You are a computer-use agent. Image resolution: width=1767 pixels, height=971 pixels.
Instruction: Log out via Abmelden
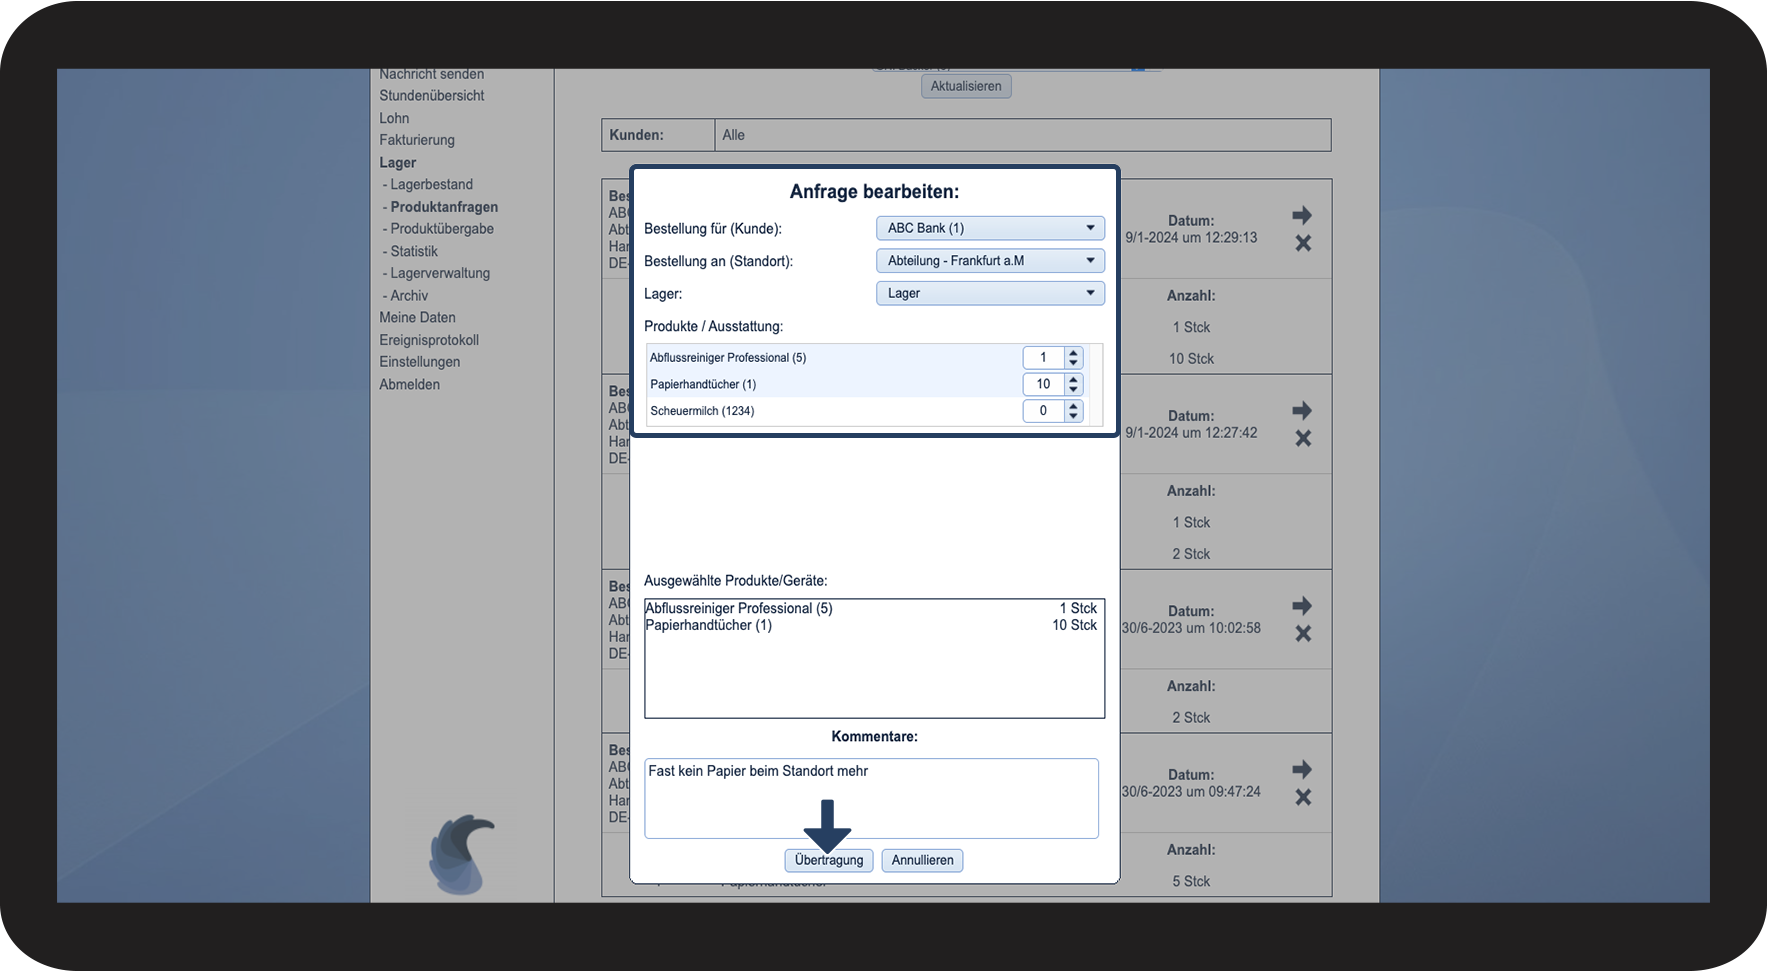(x=409, y=385)
